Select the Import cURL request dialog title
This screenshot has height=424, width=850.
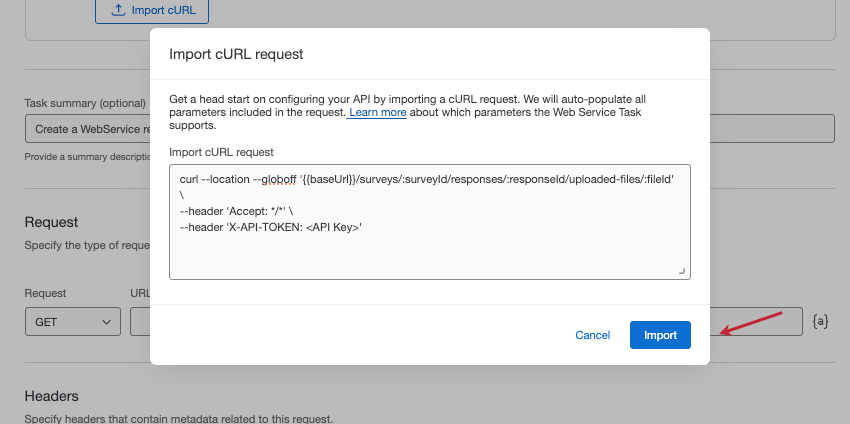(236, 54)
